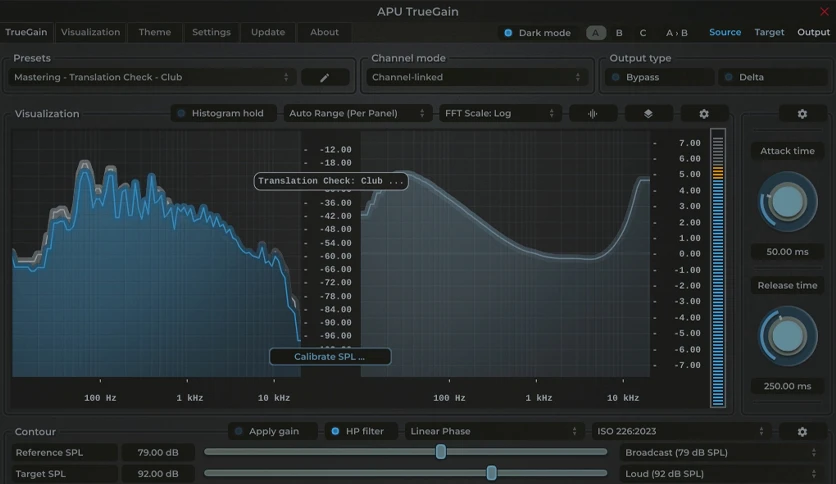Click the layers icon in Visualization toolbar
This screenshot has width=836, height=484.
coord(648,114)
